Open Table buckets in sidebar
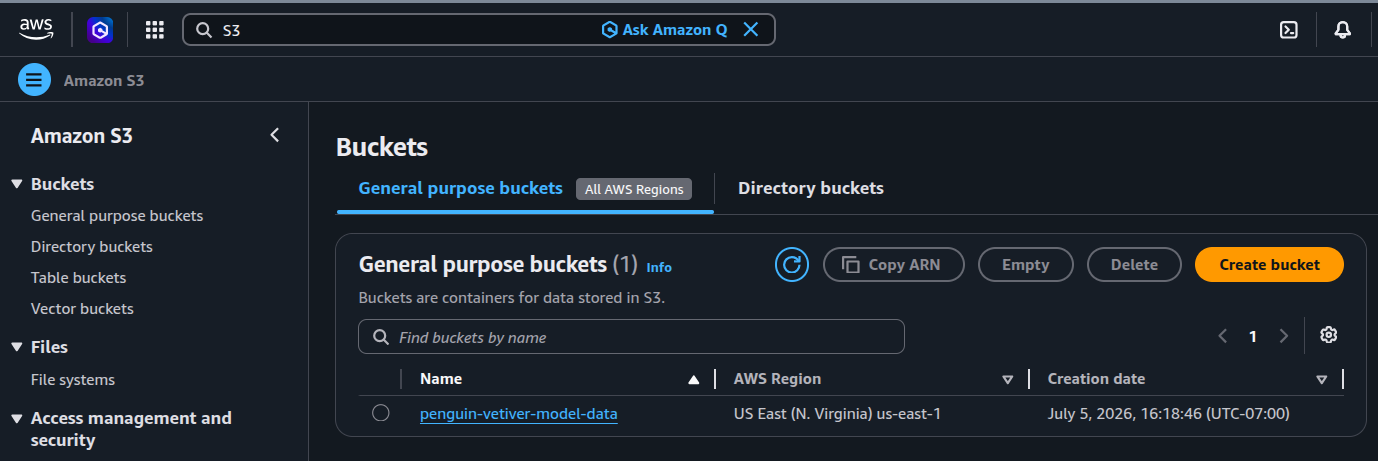The width and height of the screenshot is (1378, 461). (79, 278)
